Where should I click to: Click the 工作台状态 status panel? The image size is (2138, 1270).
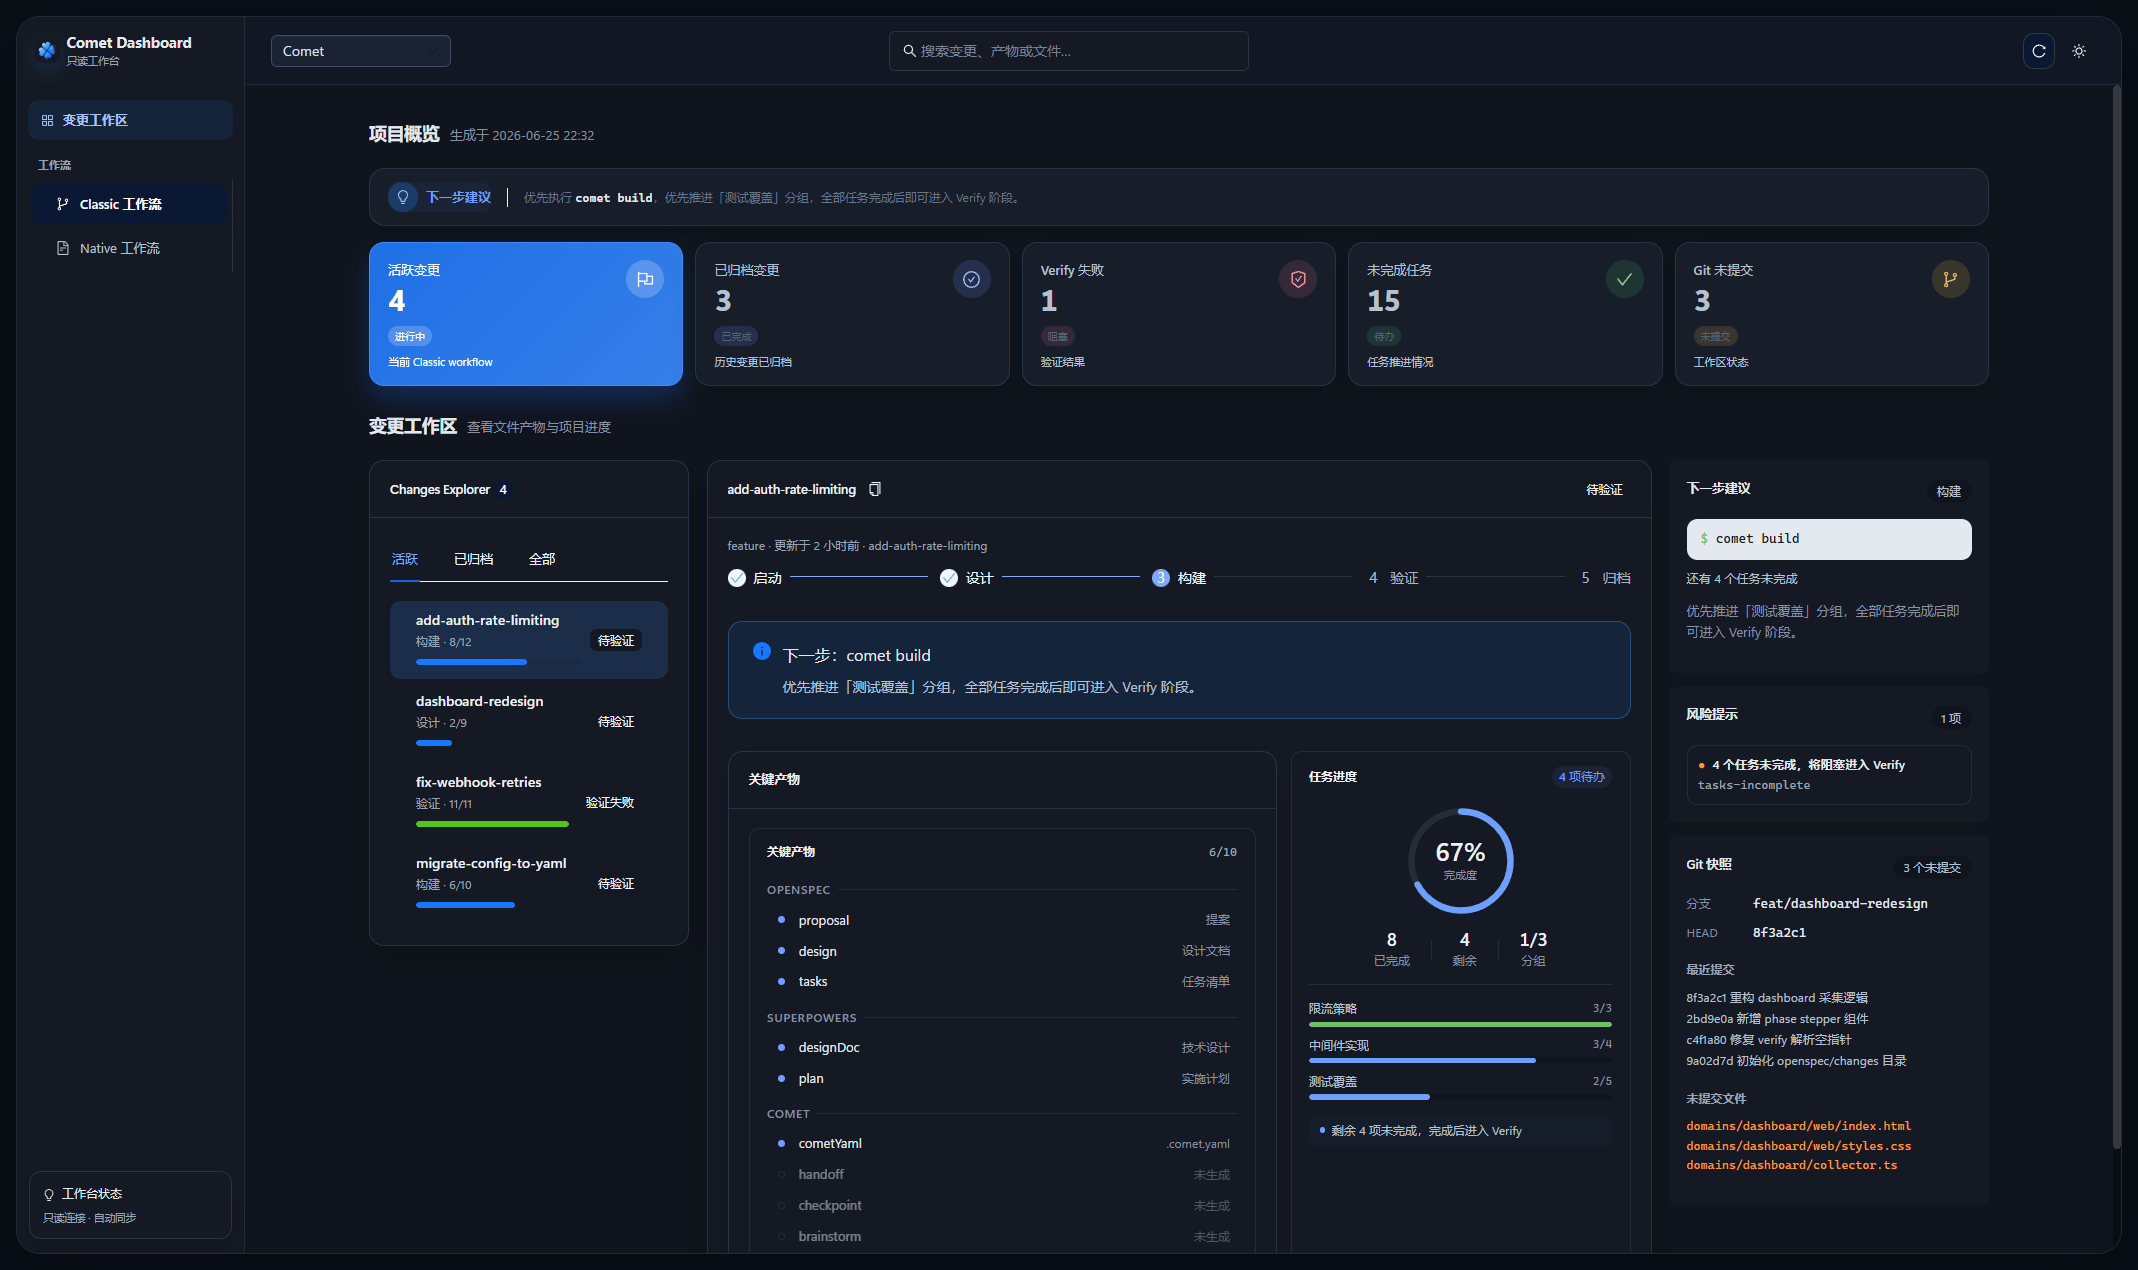(x=130, y=1205)
